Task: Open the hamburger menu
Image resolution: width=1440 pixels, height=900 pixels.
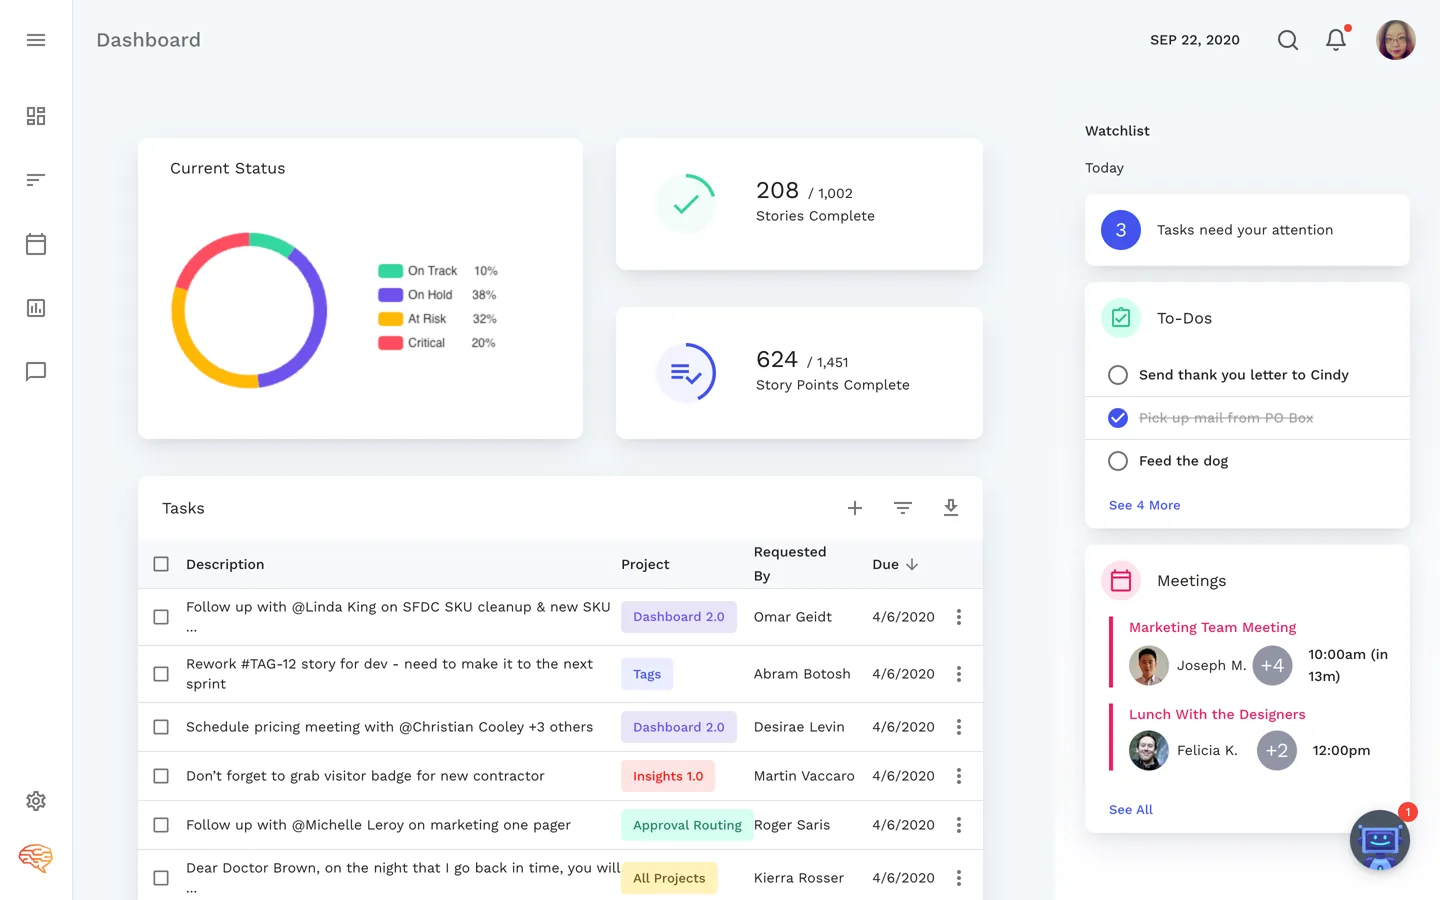Action: tap(36, 40)
